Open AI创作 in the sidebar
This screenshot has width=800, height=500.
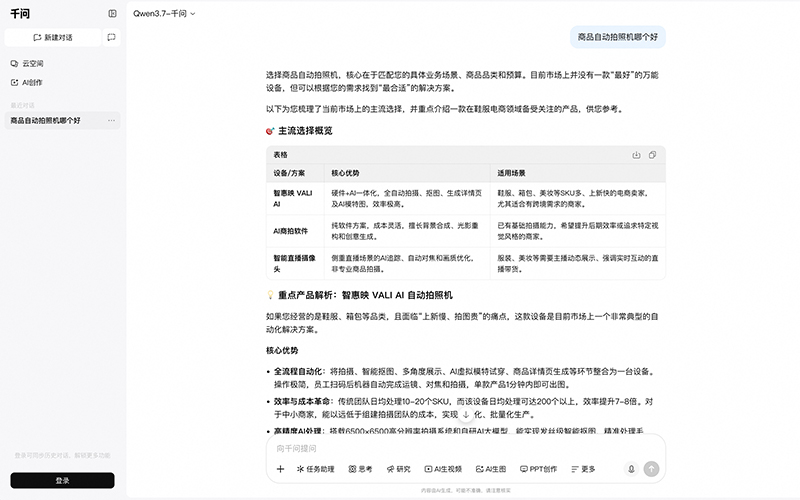27,82
